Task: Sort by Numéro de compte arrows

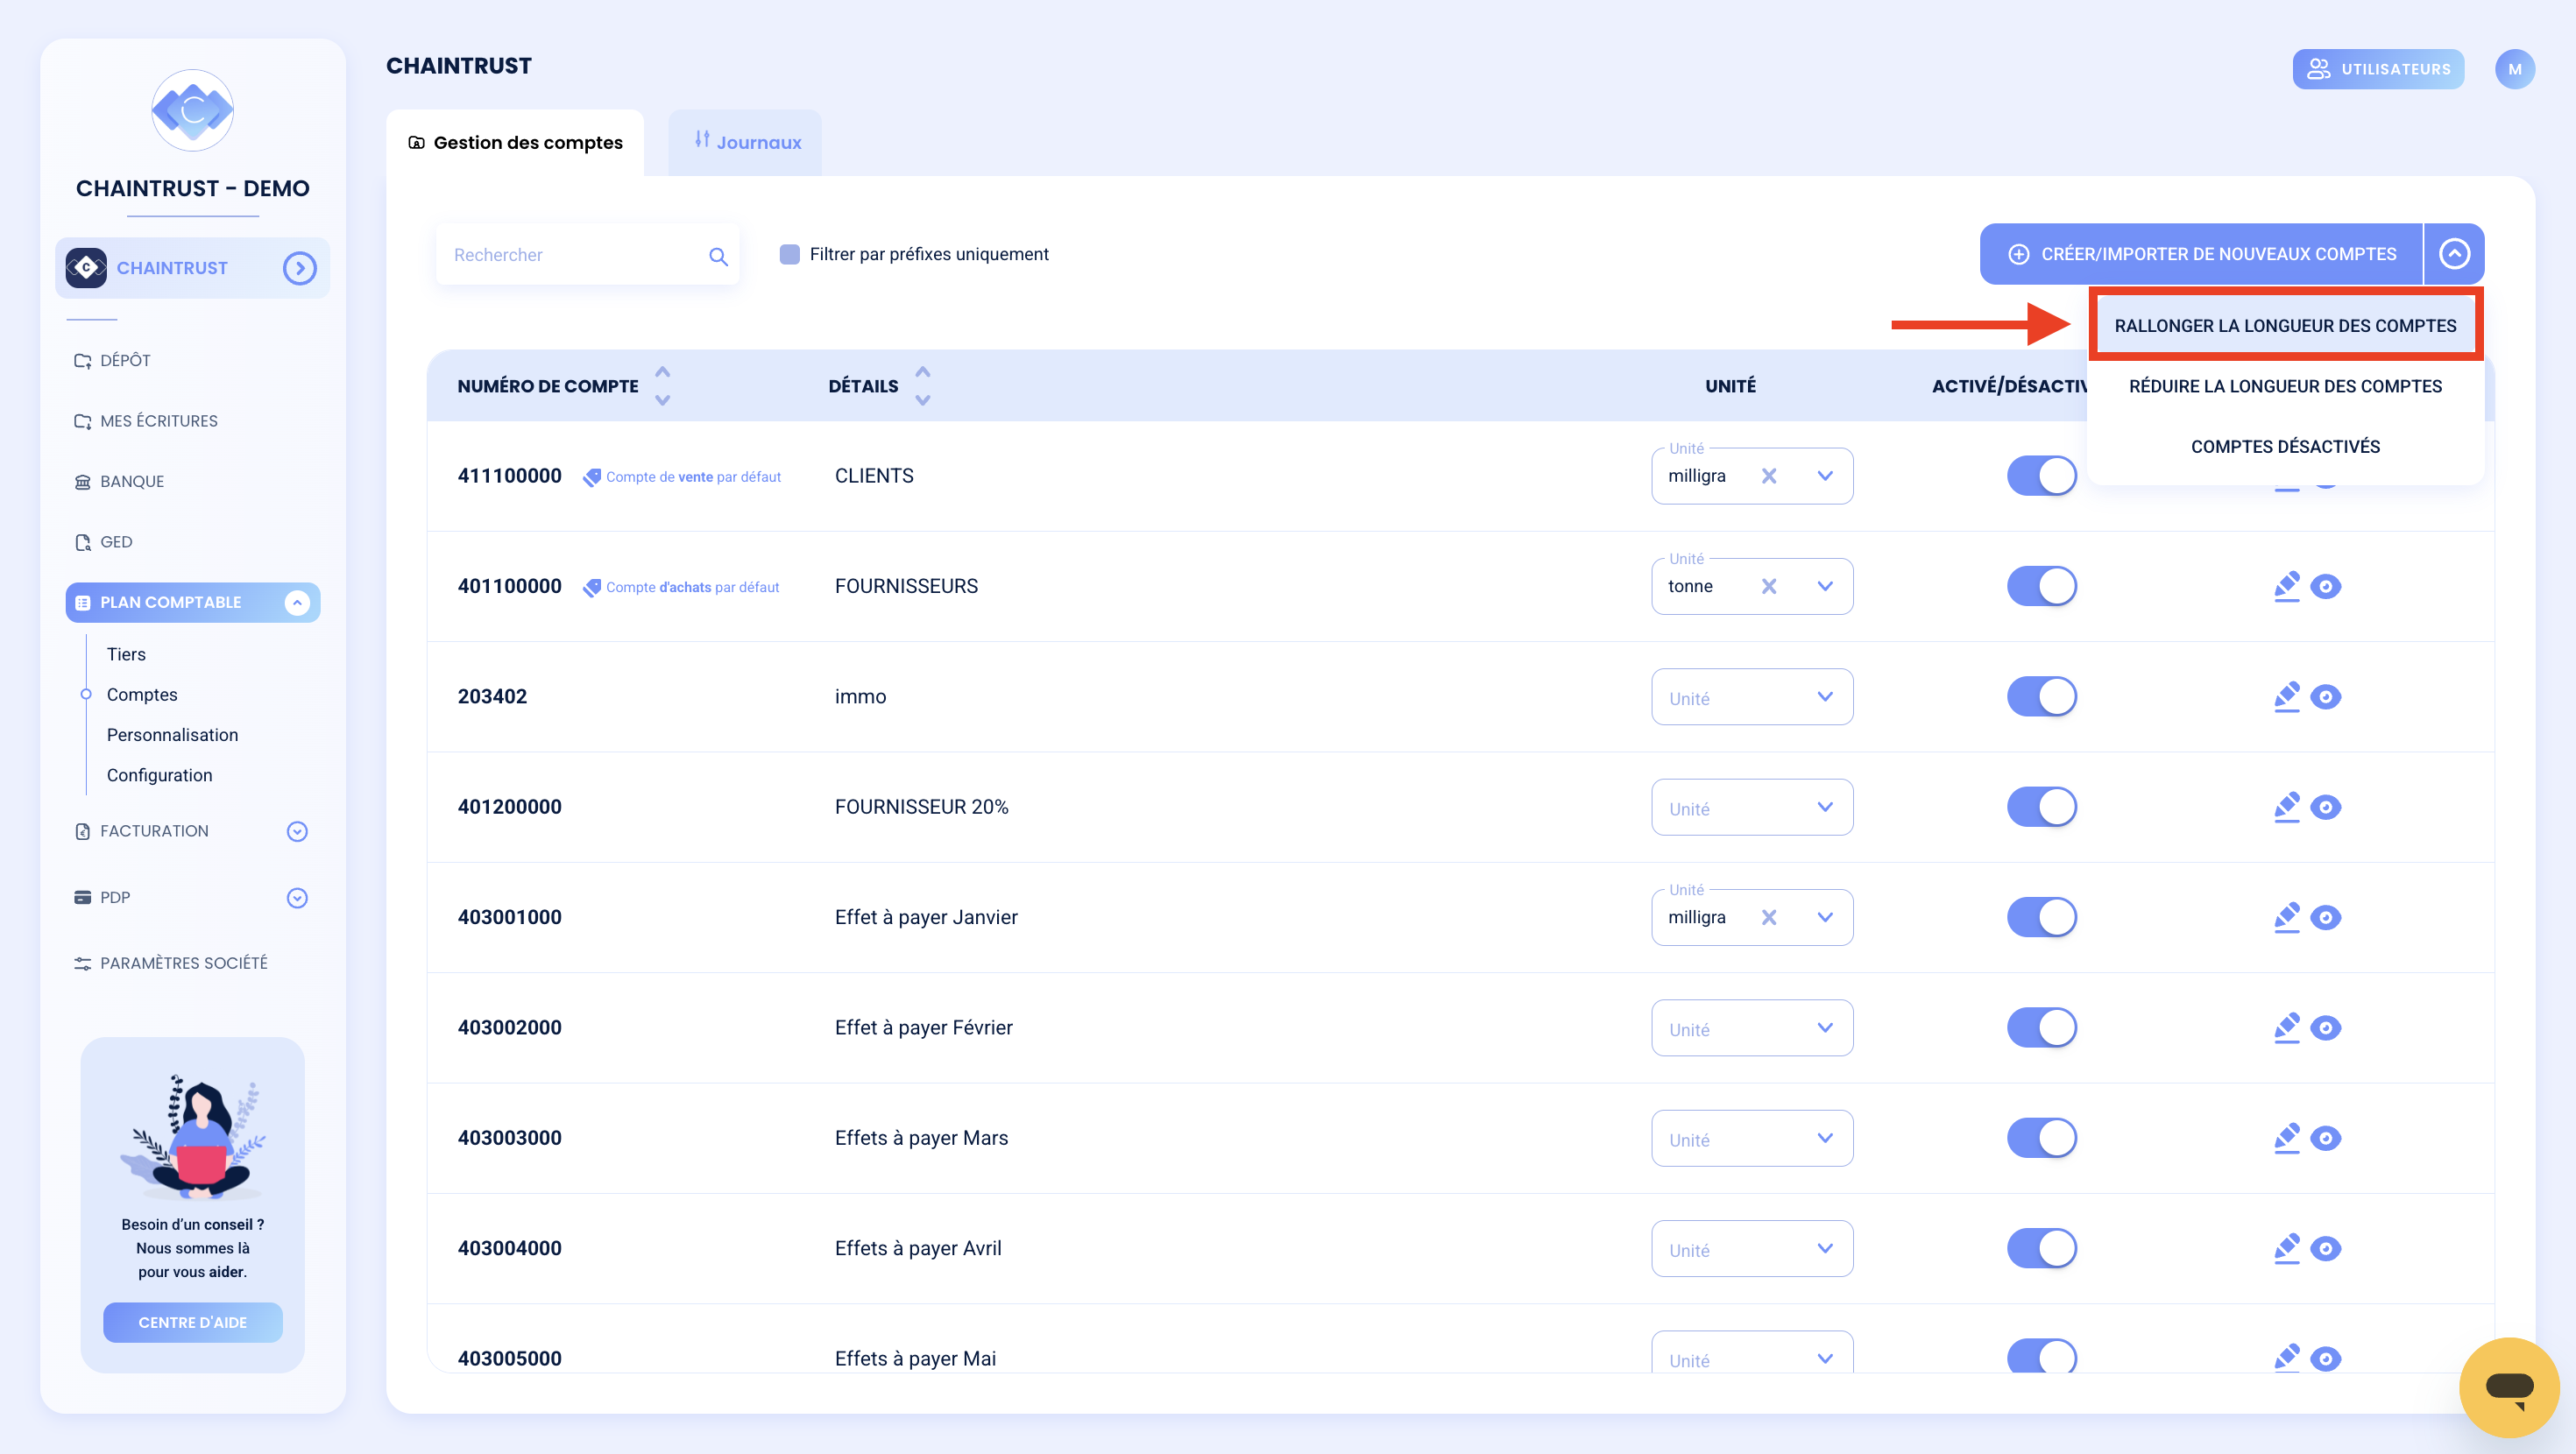Action: (662, 385)
